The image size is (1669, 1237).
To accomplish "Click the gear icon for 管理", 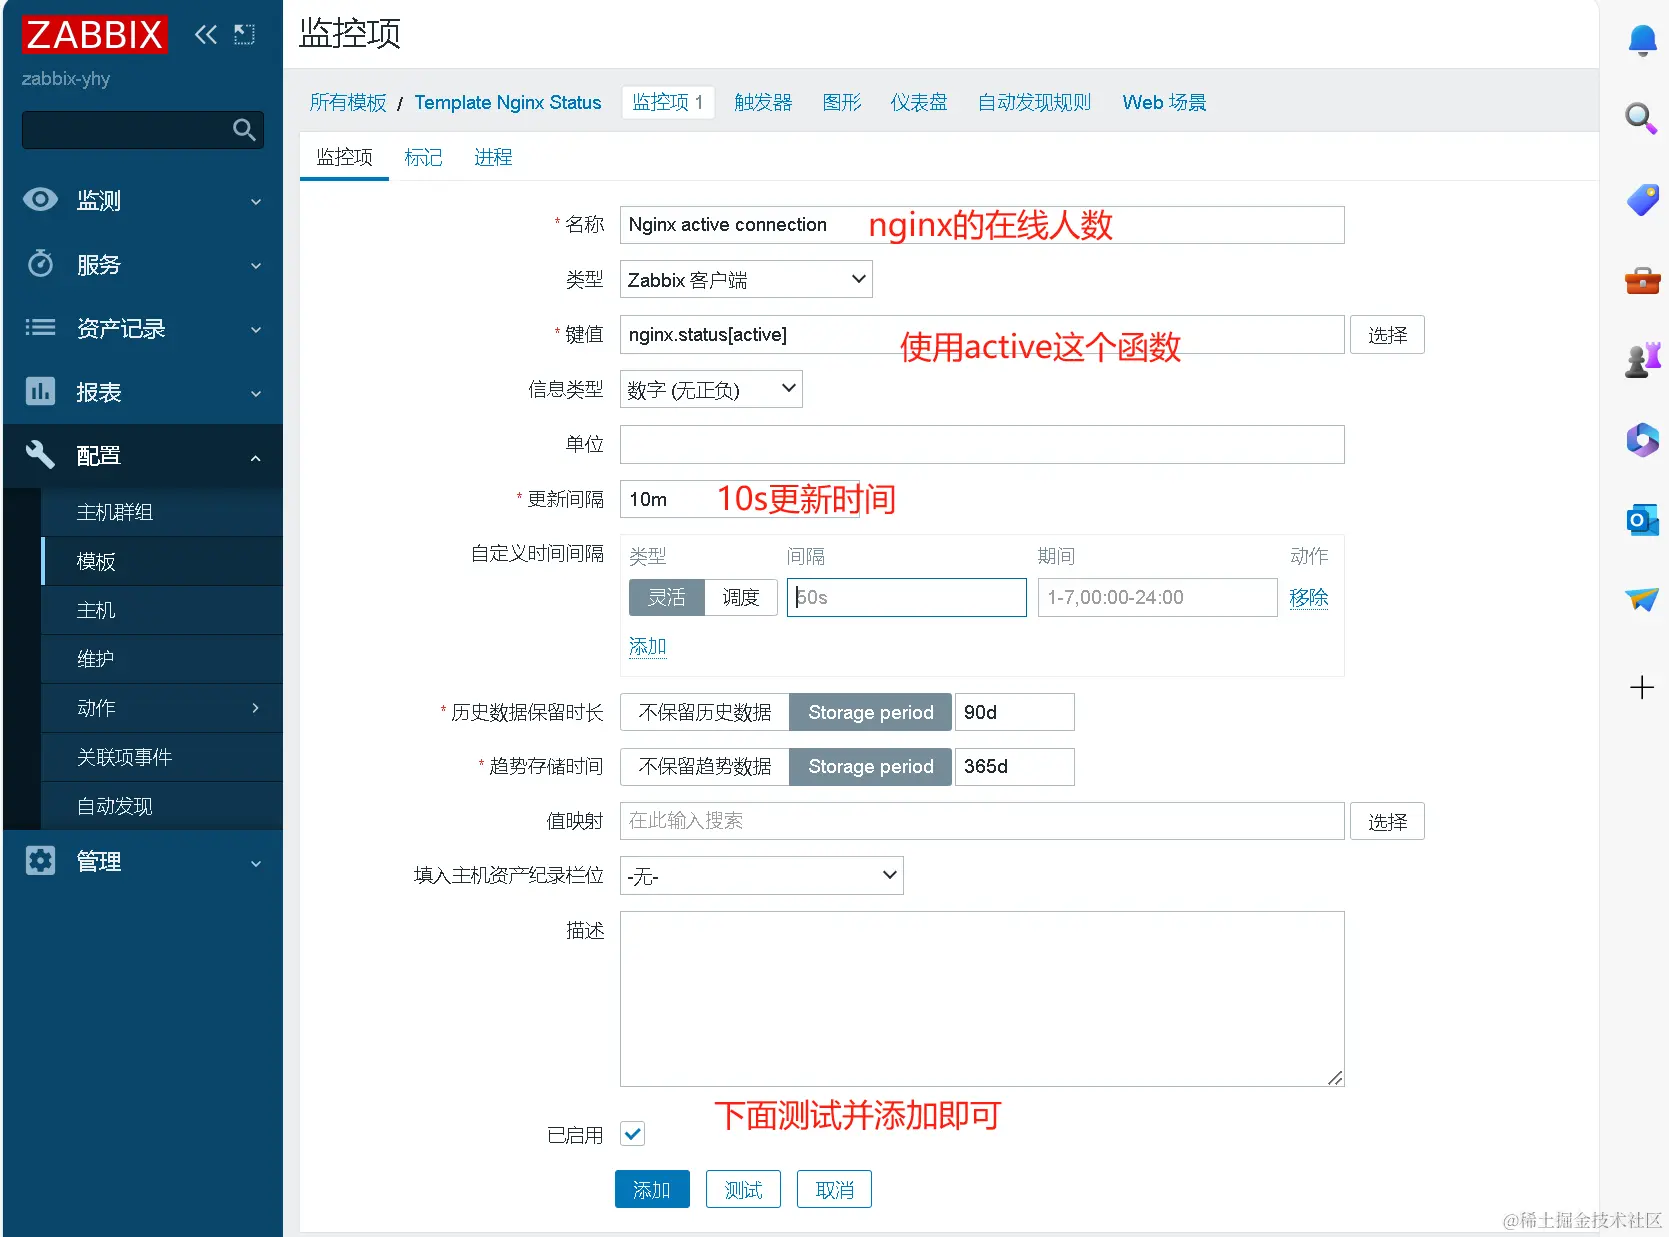I will 40,860.
